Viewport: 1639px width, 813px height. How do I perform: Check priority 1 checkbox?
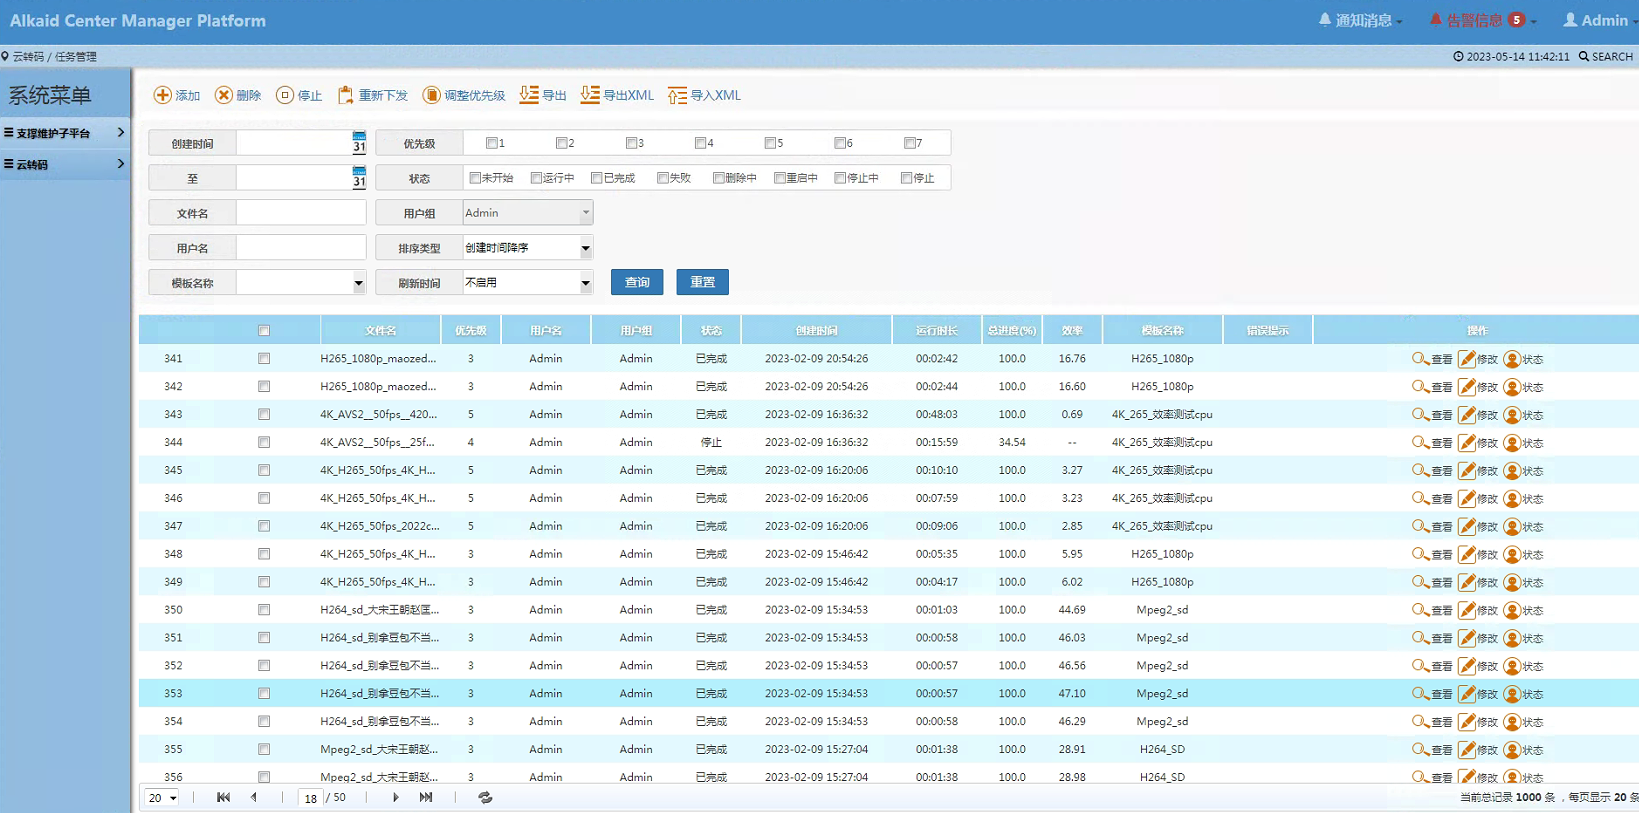coord(491,143)
